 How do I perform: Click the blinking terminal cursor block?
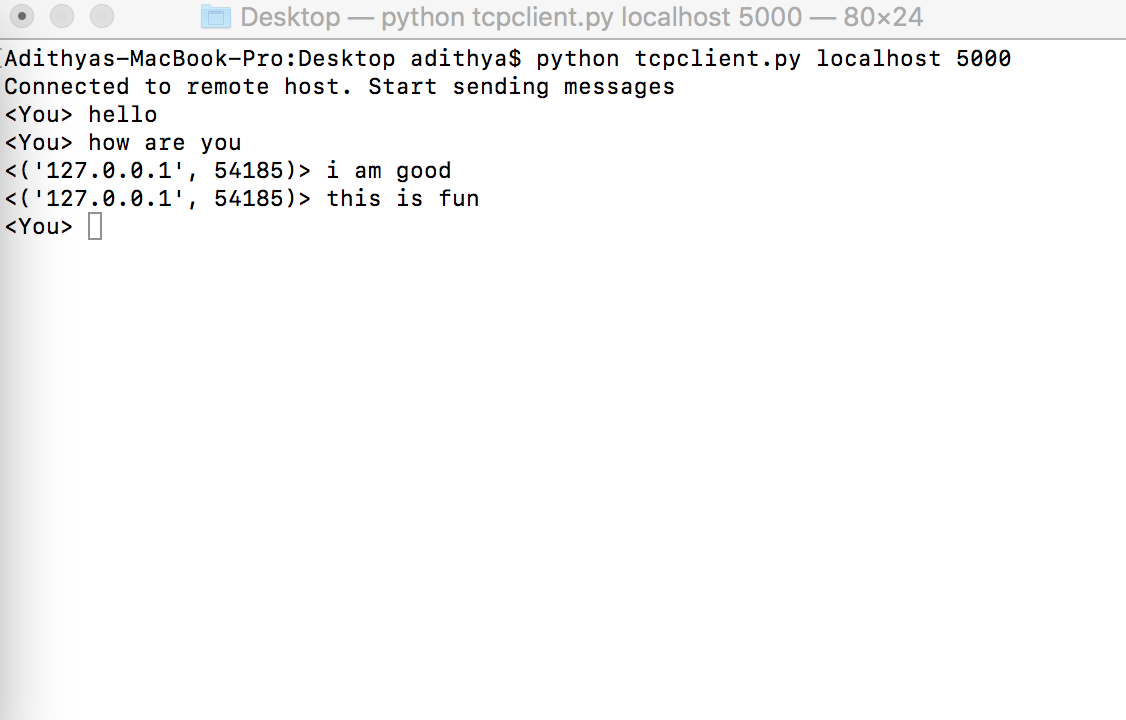(95, 226)
